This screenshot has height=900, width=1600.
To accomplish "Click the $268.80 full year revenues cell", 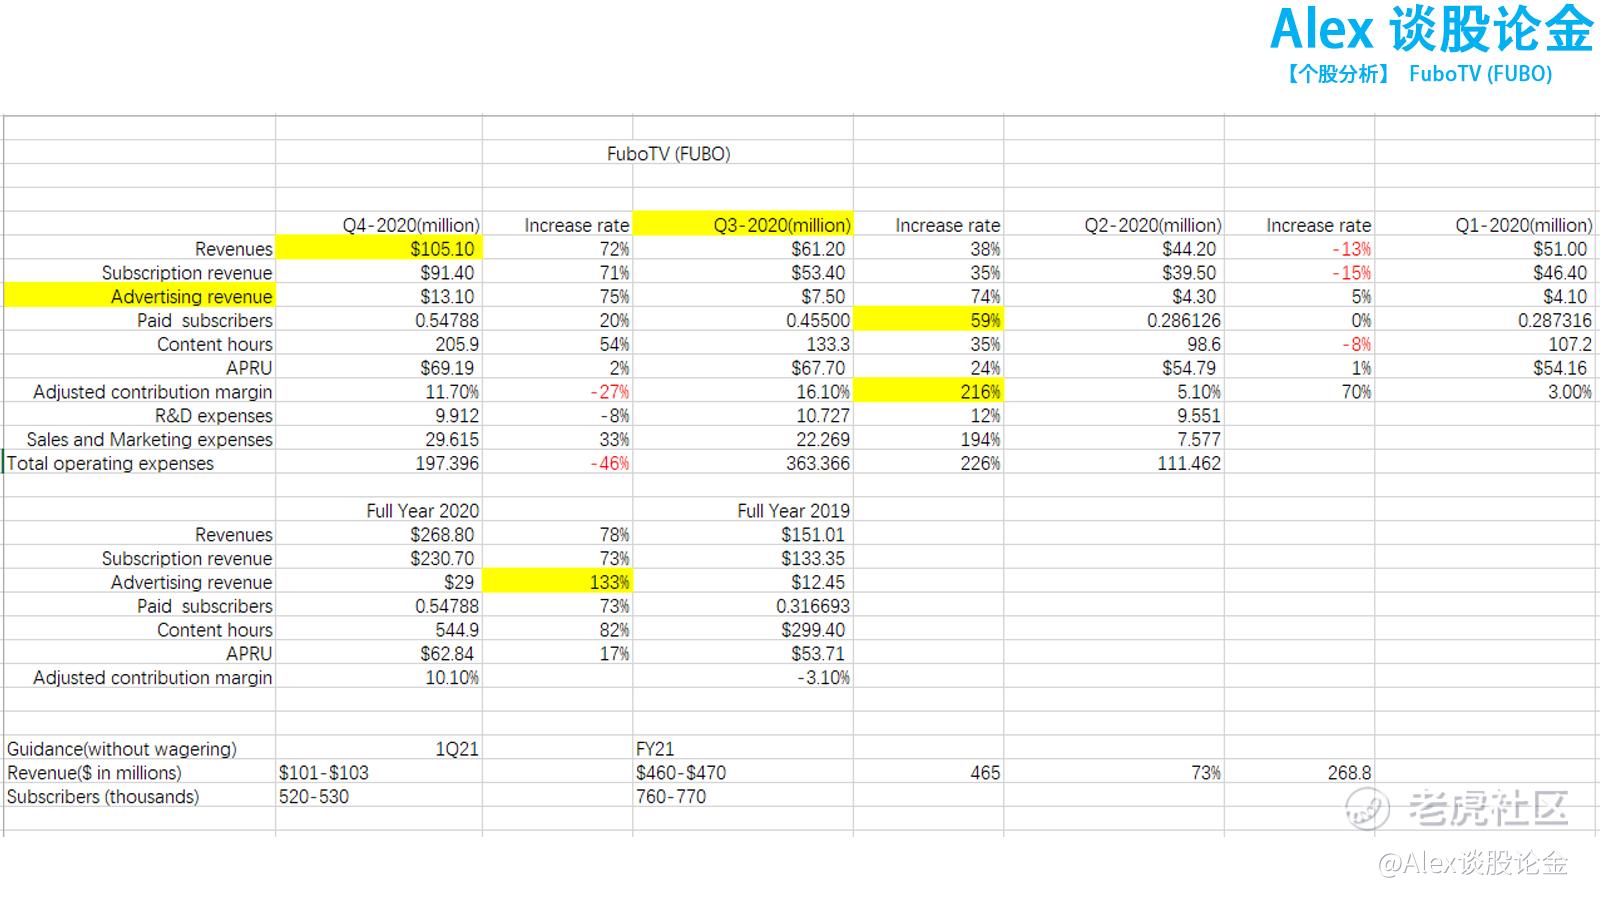I will tap(379, 535).
